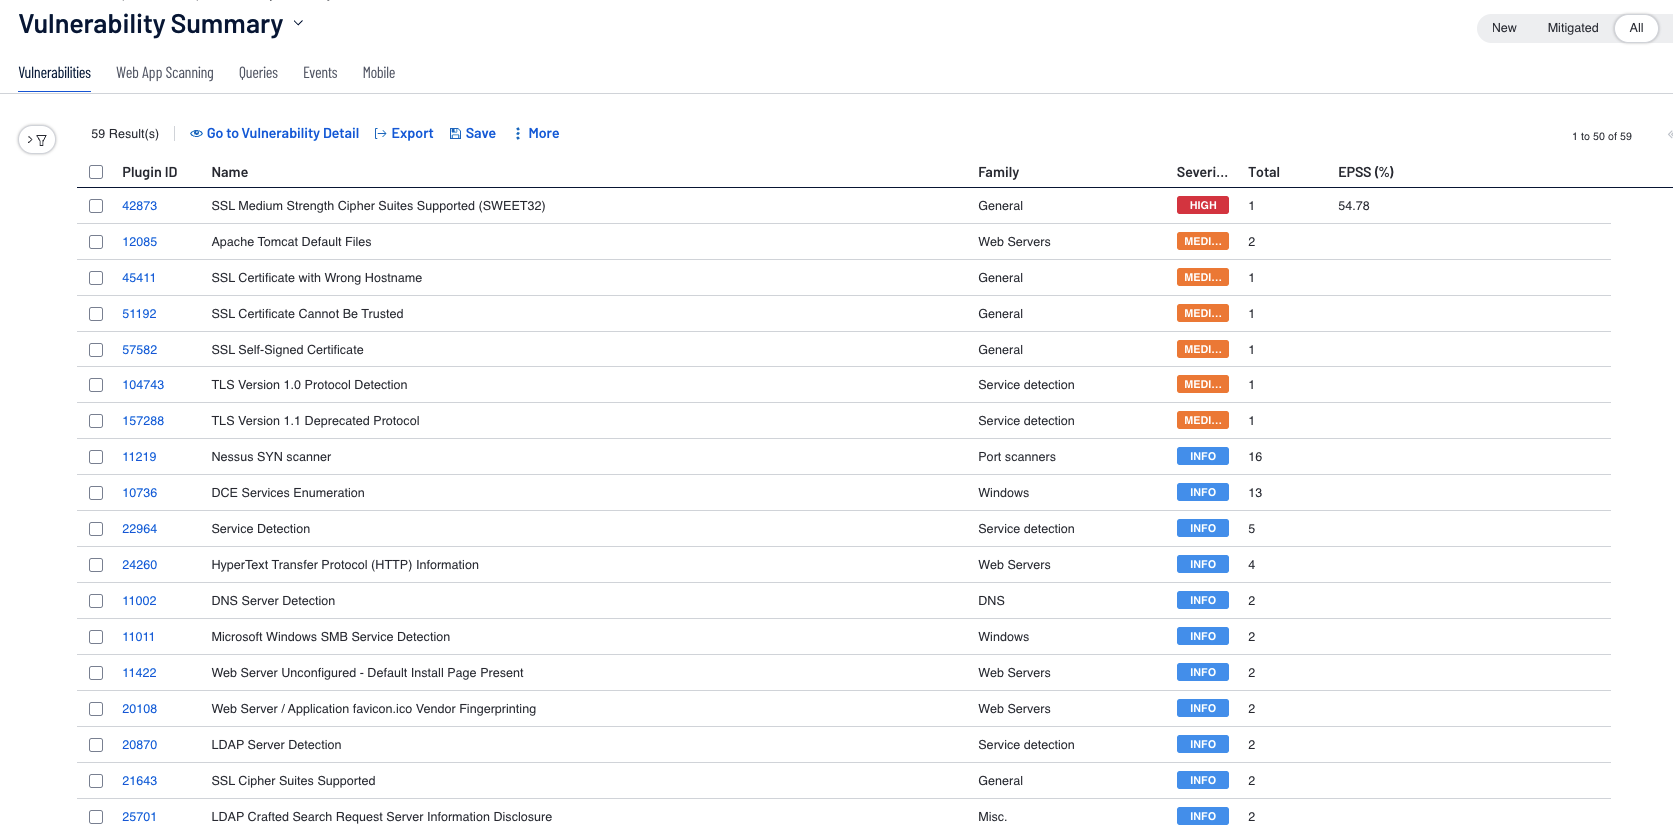
Task: Click the eye icon for Vulnerability Detail
Action: point(196,134)
